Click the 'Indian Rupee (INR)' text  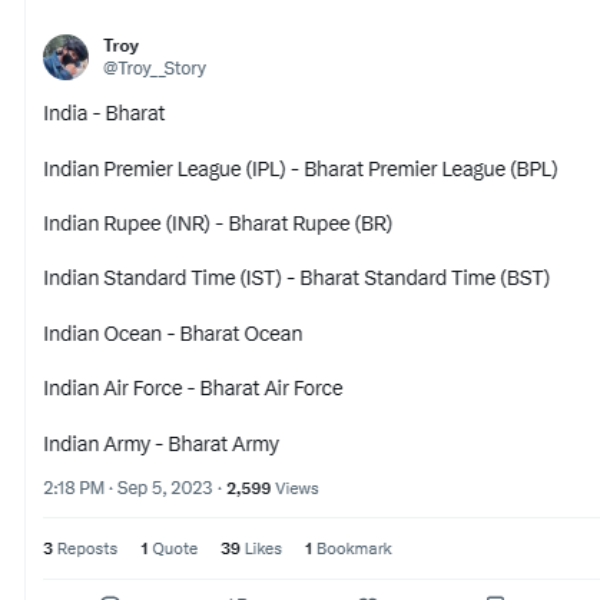click(x=127, y=224)
